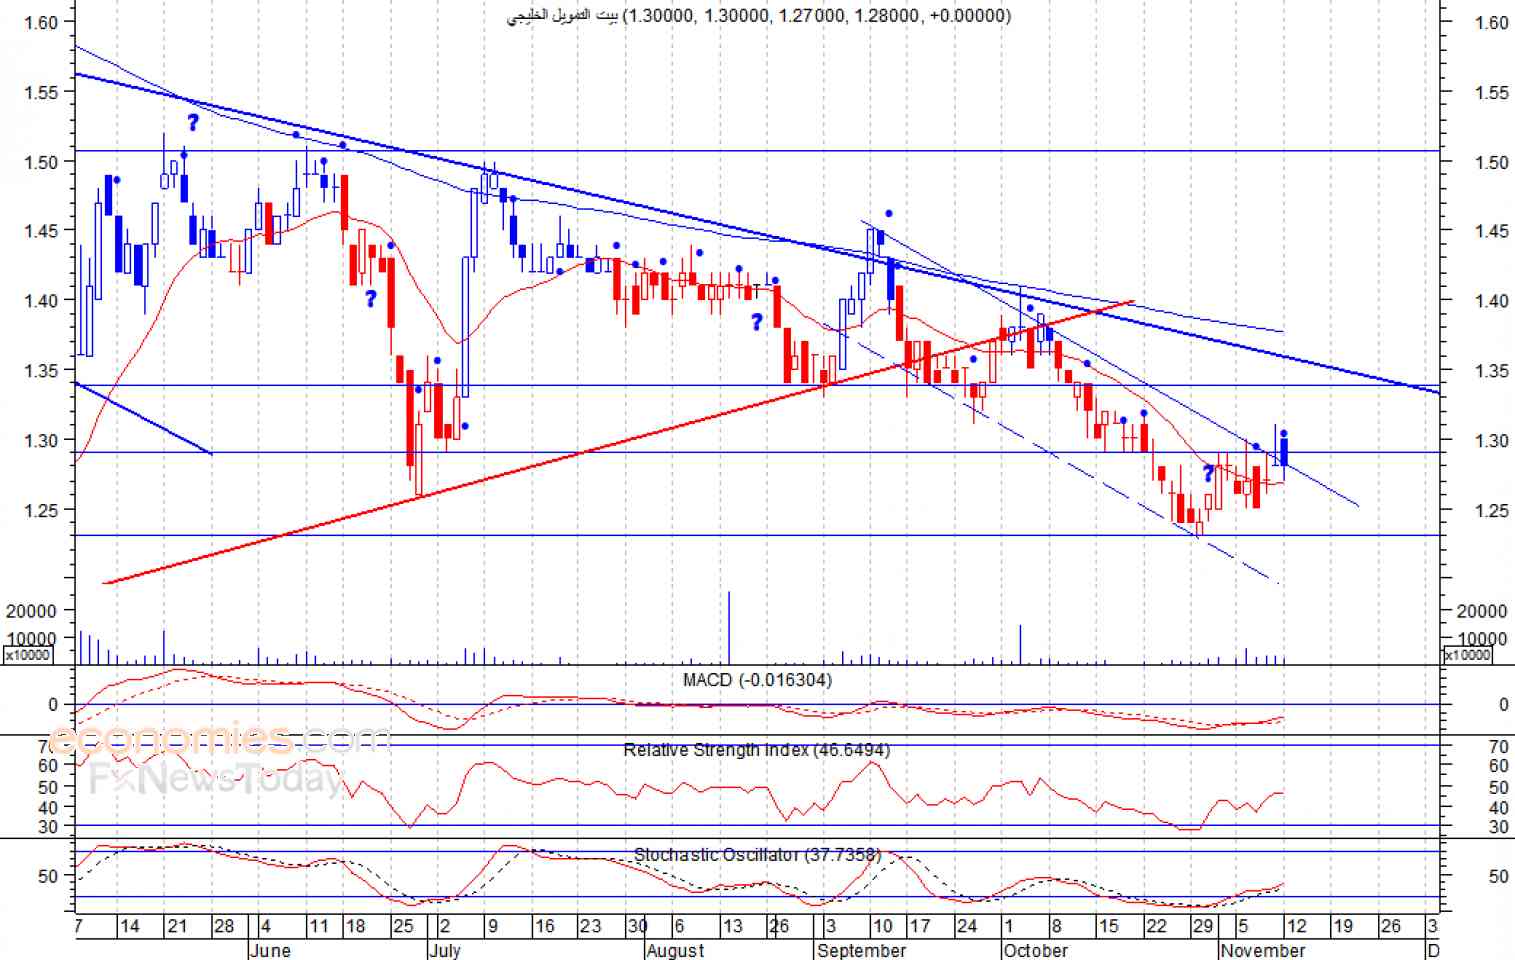The height and width of the screenshot is (960, 1515).
Task: Click the date label 12 in November
Action: [x=1296, y=926]
